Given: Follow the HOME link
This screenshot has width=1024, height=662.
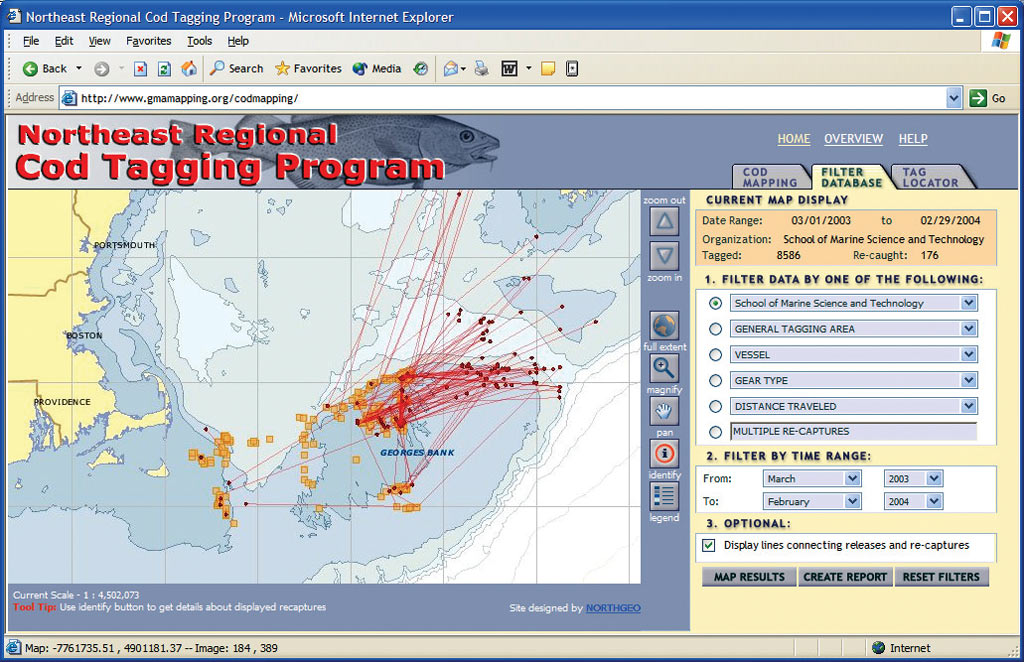Looking at the screenshot, I should coord(793,138).
